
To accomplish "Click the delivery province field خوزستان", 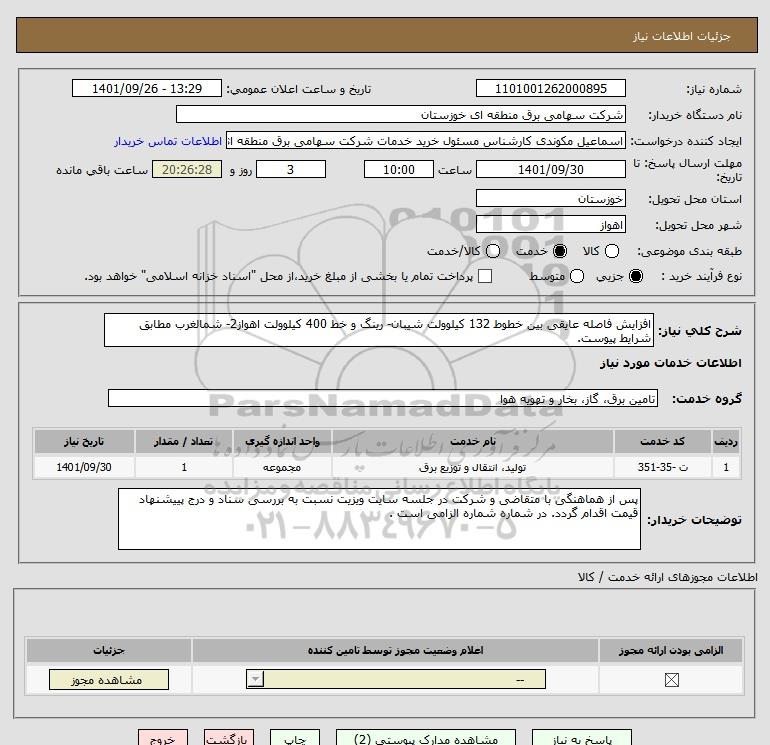I will click(550, 198).
